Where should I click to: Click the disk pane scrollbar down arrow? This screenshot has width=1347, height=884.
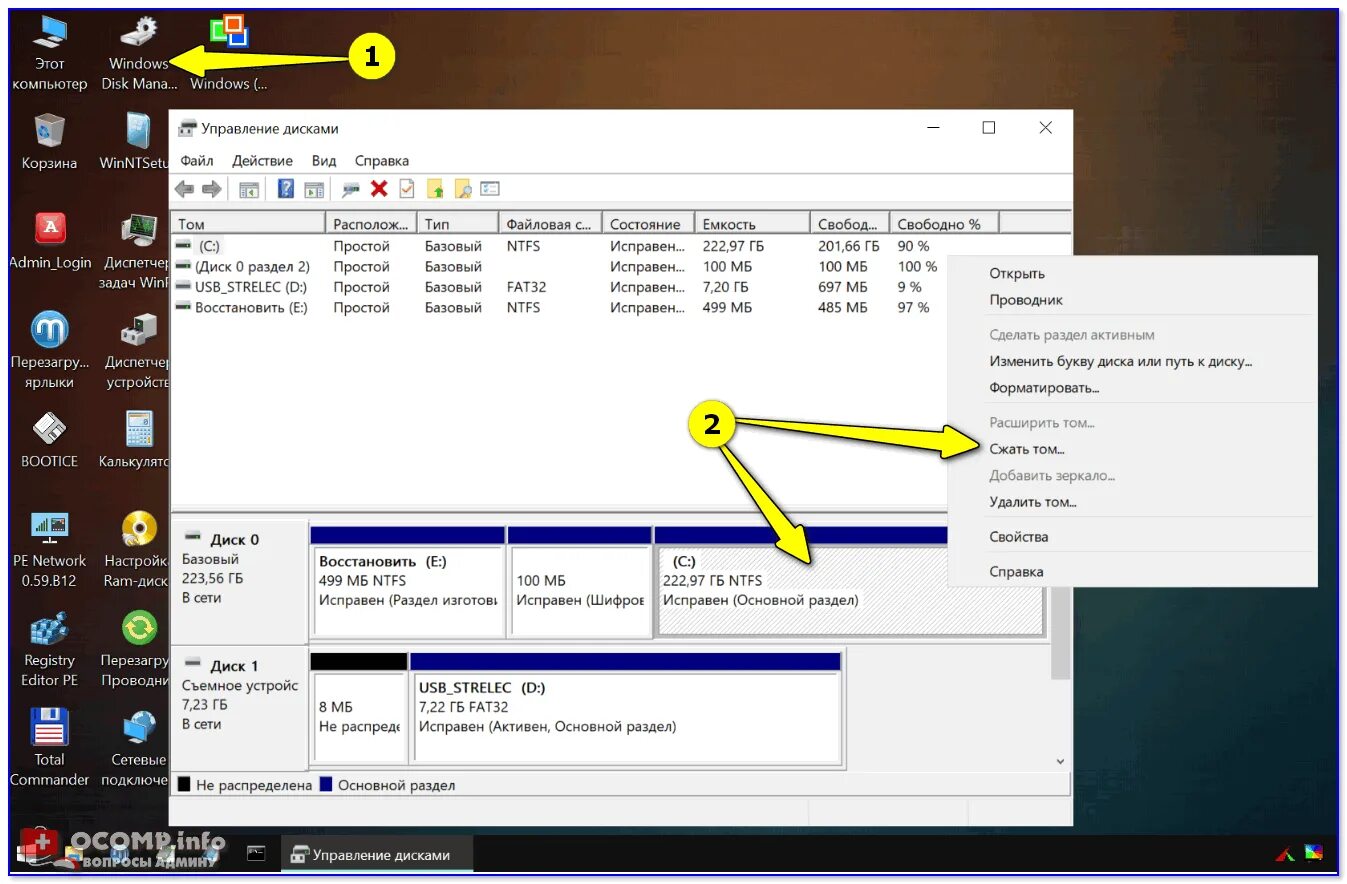pyautogui.click(x=1061, y=761)
